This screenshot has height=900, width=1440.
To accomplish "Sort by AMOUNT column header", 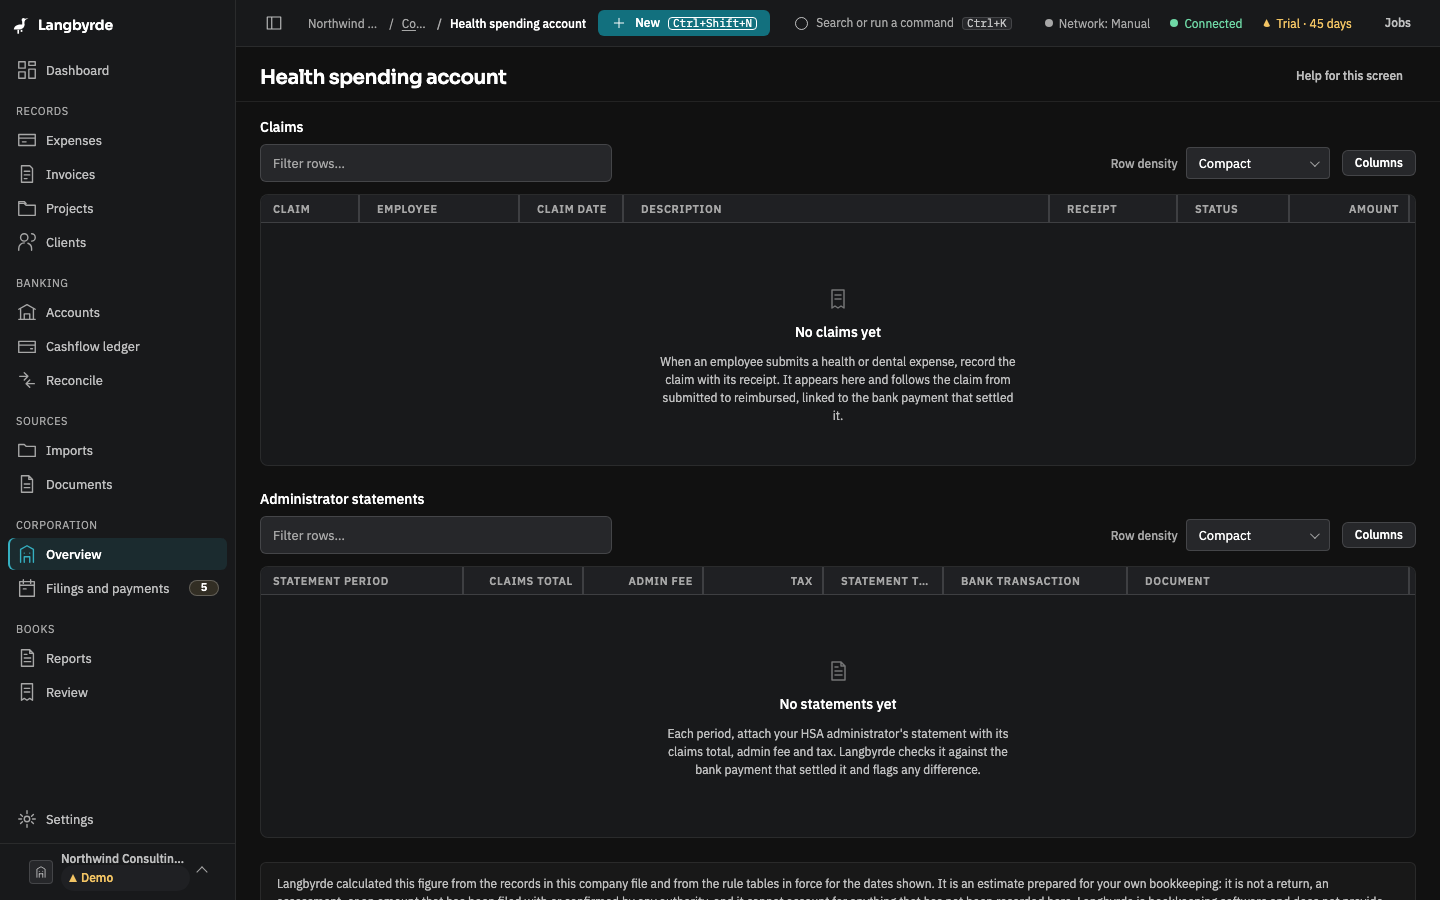I will coord(1349,209).
